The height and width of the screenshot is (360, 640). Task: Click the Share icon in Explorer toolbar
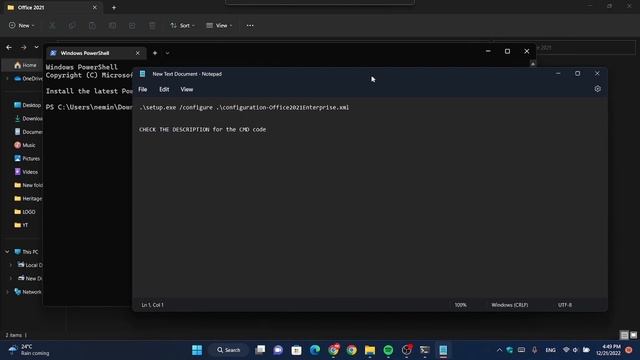pos(132,26)
